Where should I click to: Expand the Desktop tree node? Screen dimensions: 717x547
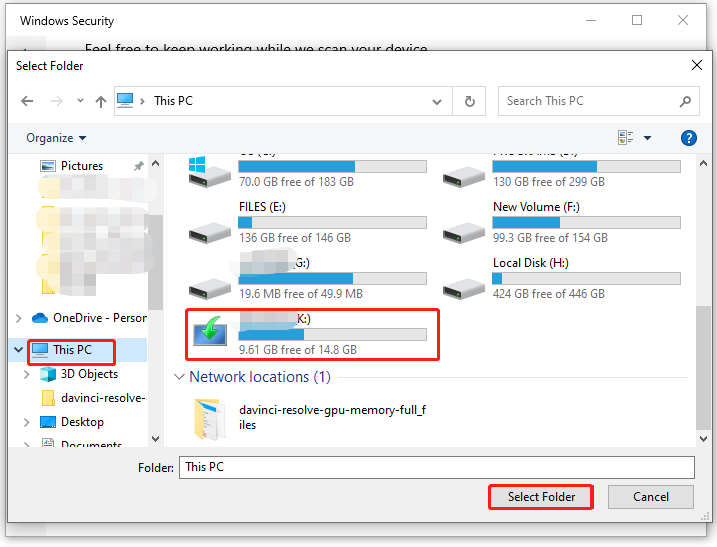coord(27,422)
